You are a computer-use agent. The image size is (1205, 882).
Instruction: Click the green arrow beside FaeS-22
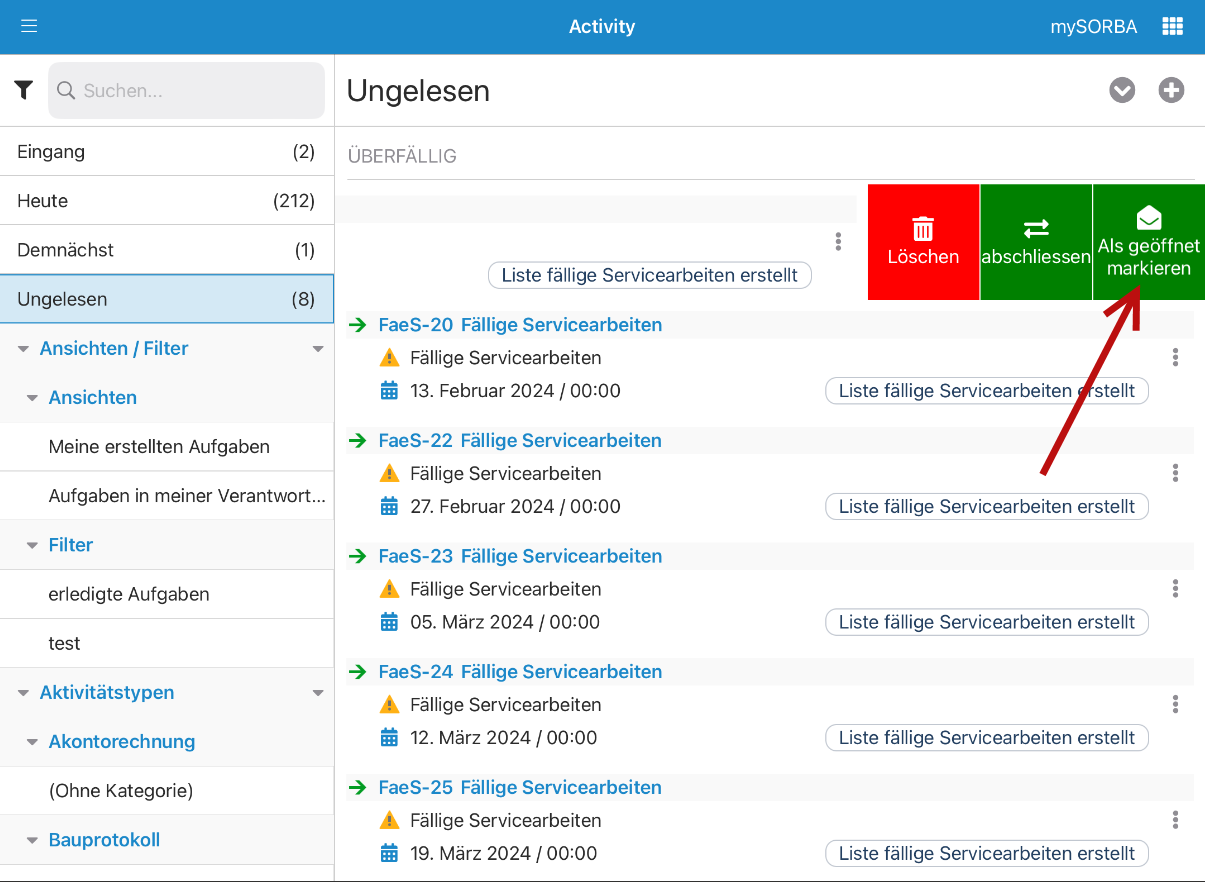pyautogui.click(x=358, y=441)
